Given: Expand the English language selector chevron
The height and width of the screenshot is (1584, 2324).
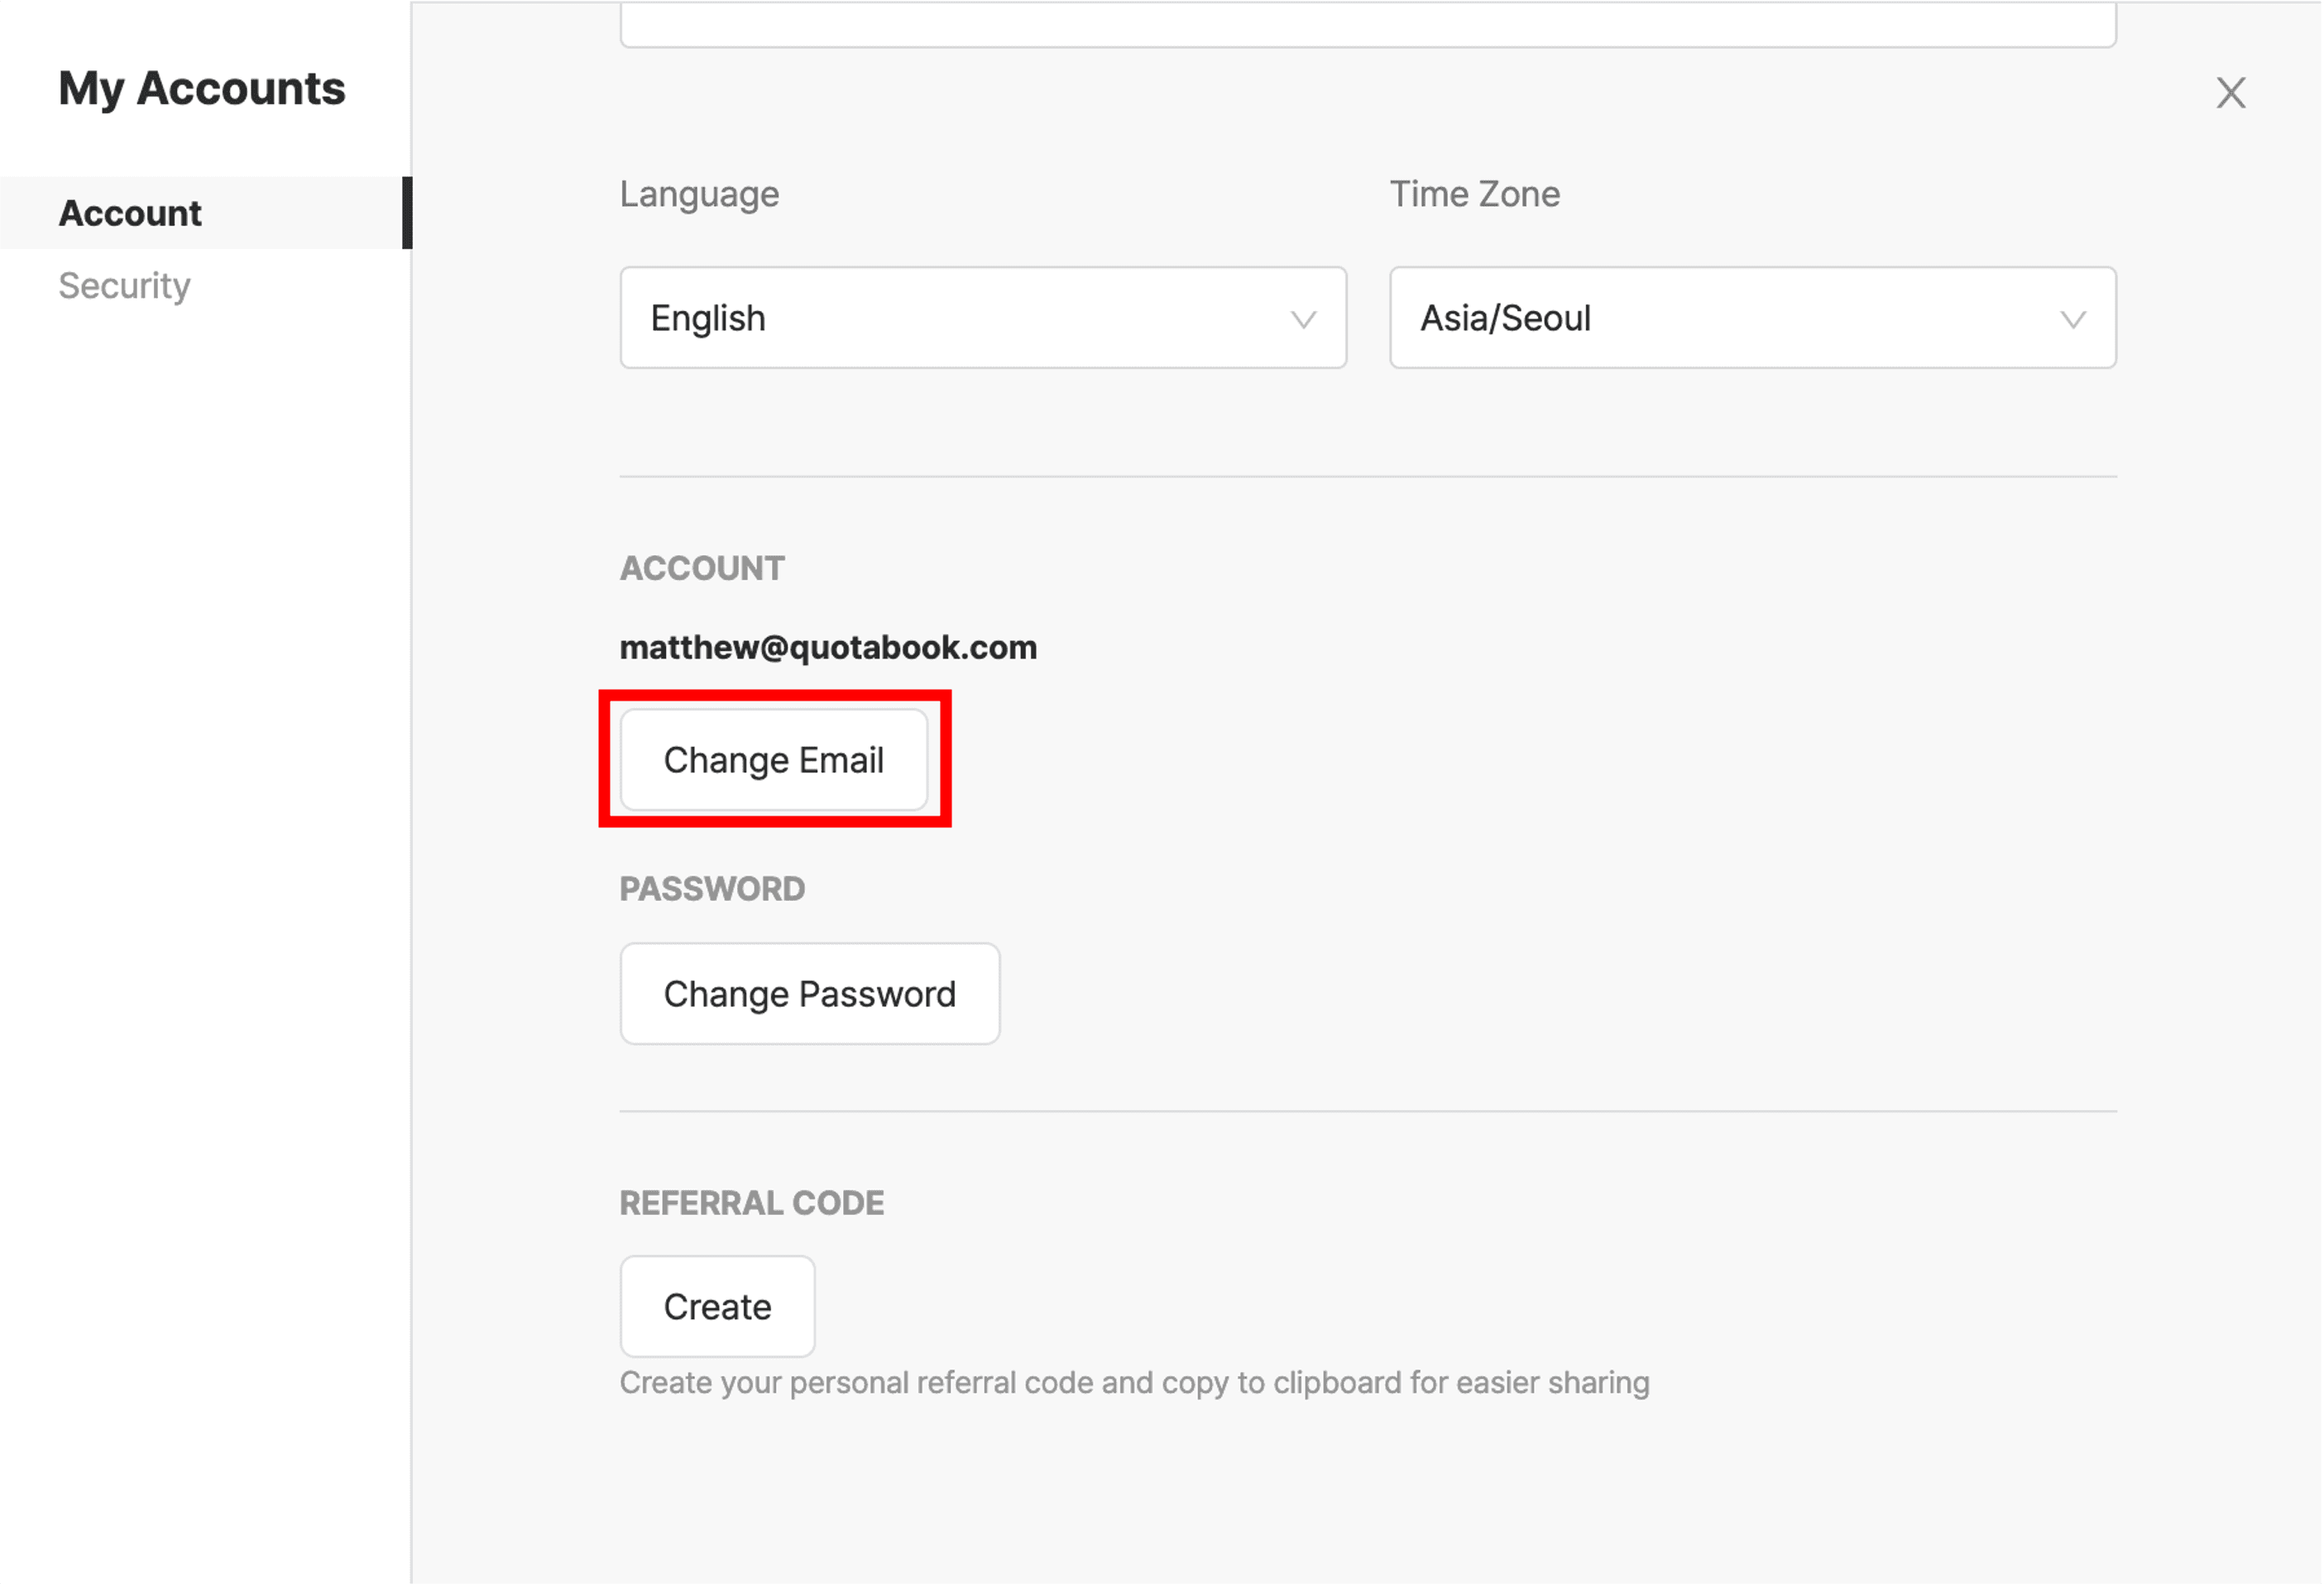Looking at the screenshot, I should (x=1303, y=320).
